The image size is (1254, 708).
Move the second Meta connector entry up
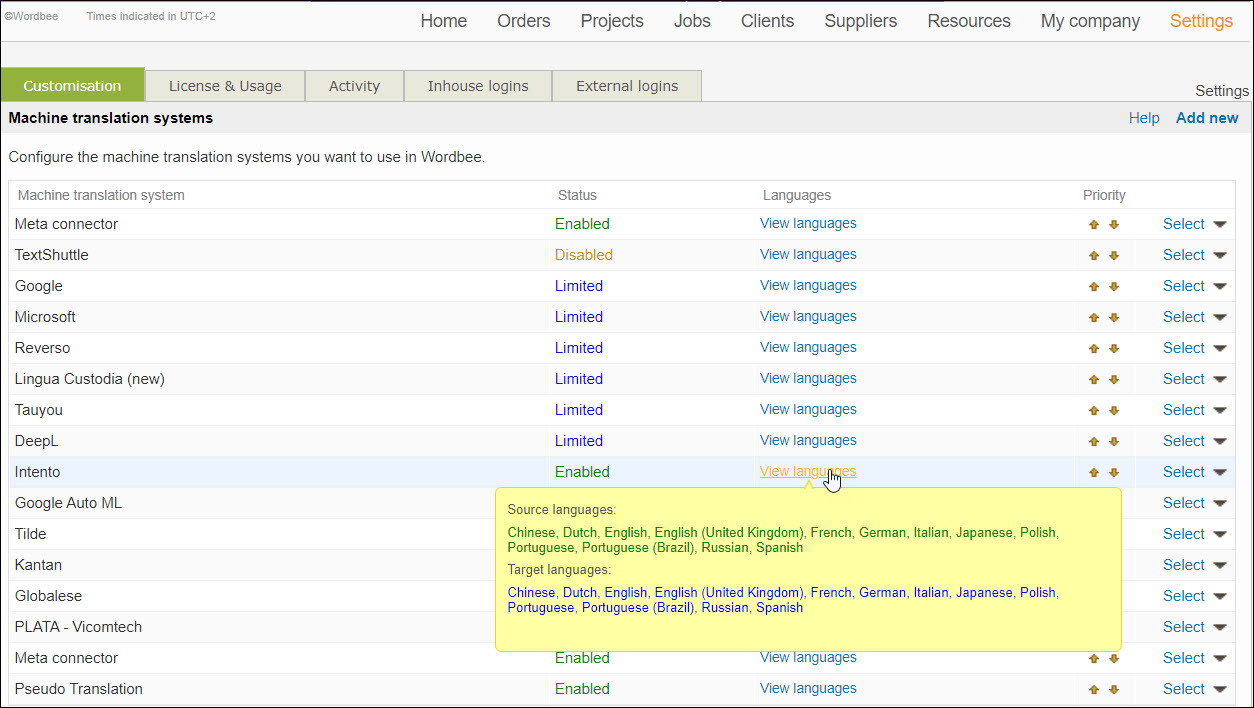coord(1093,658)
